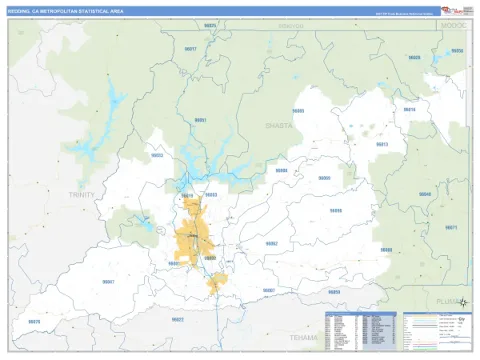Viewport: 480px width, 360px height.
Task: Click the small orange Anderson city area
Action: pos(217,283)
